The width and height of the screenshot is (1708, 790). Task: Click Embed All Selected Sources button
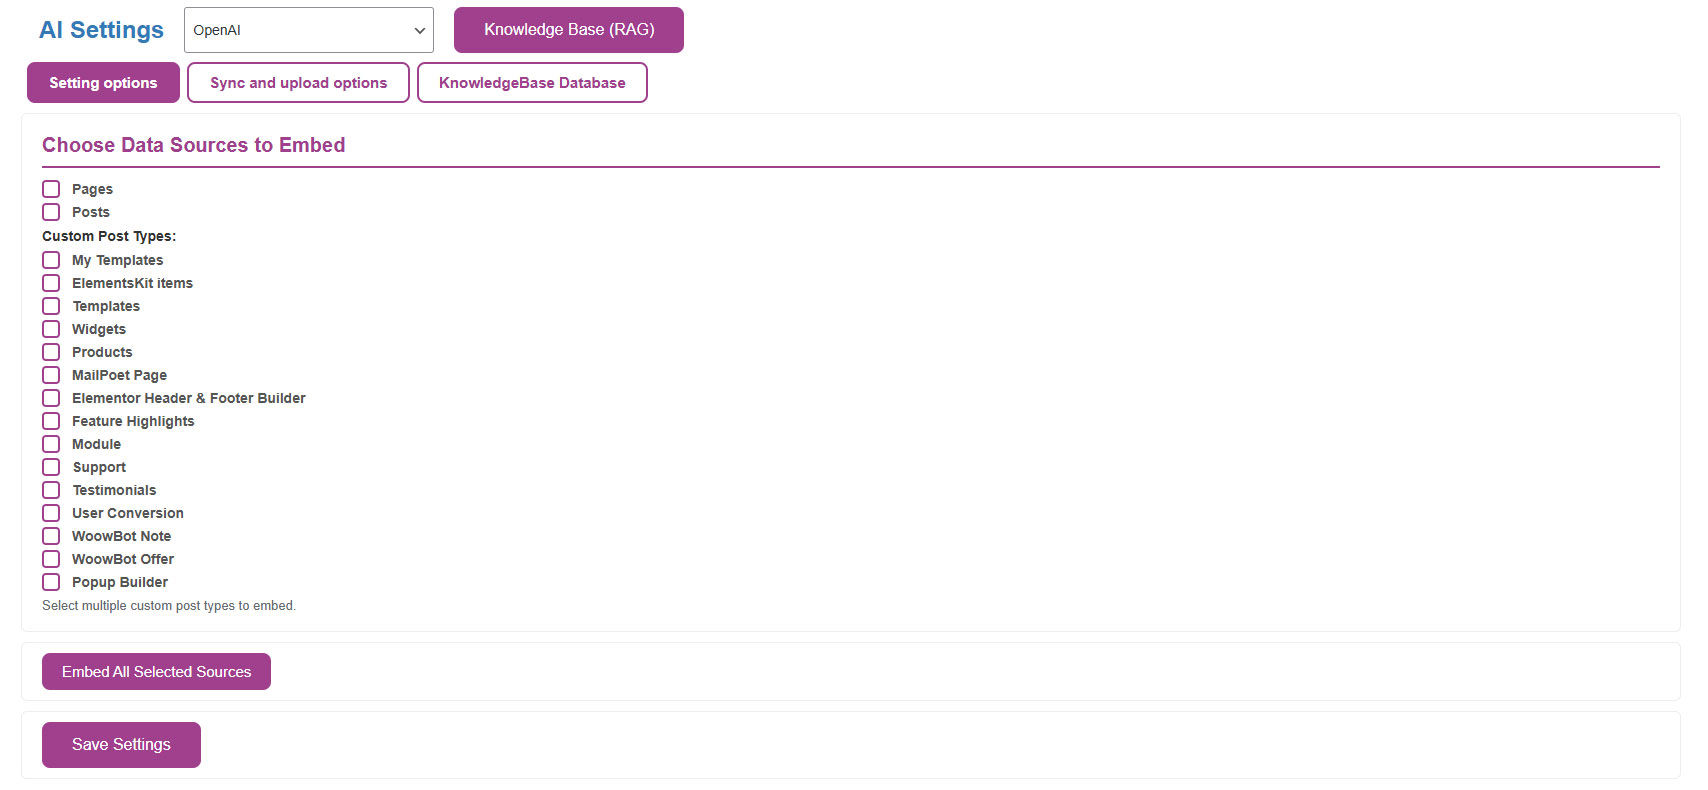pyautogui.click(x=156, y=672)
